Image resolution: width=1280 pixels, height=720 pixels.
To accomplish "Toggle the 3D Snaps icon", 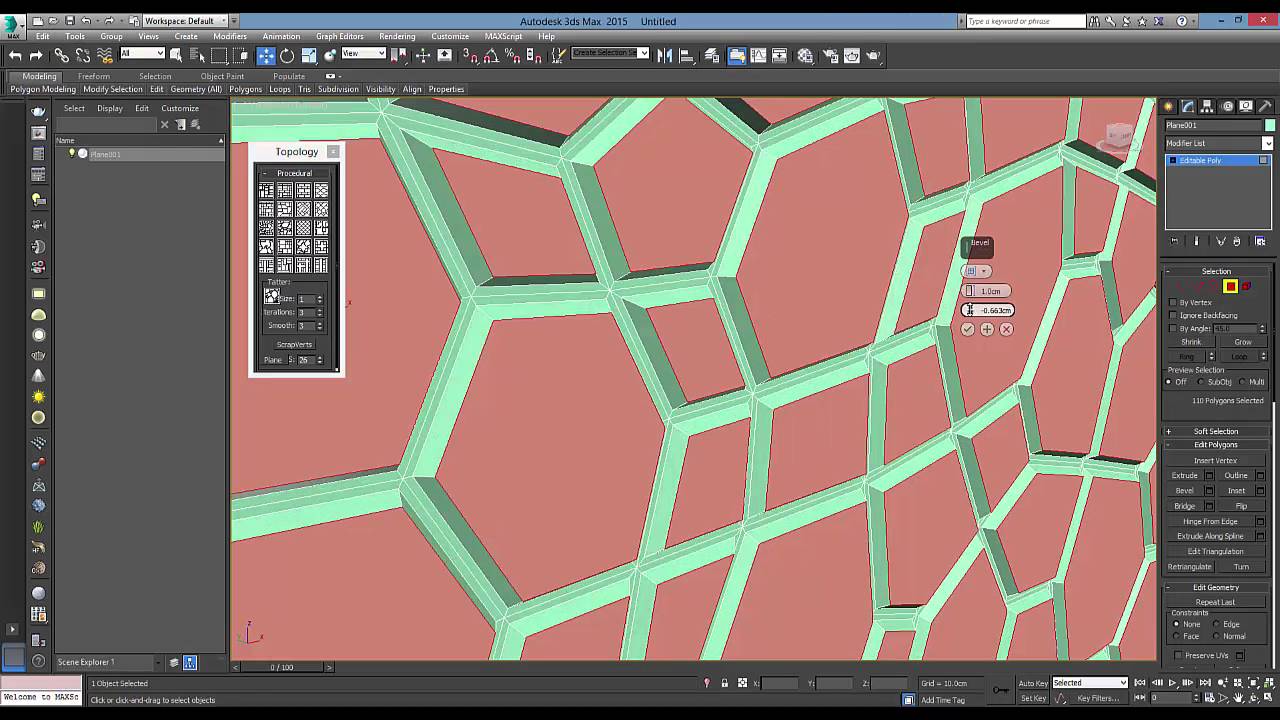I will click(471, 56).
